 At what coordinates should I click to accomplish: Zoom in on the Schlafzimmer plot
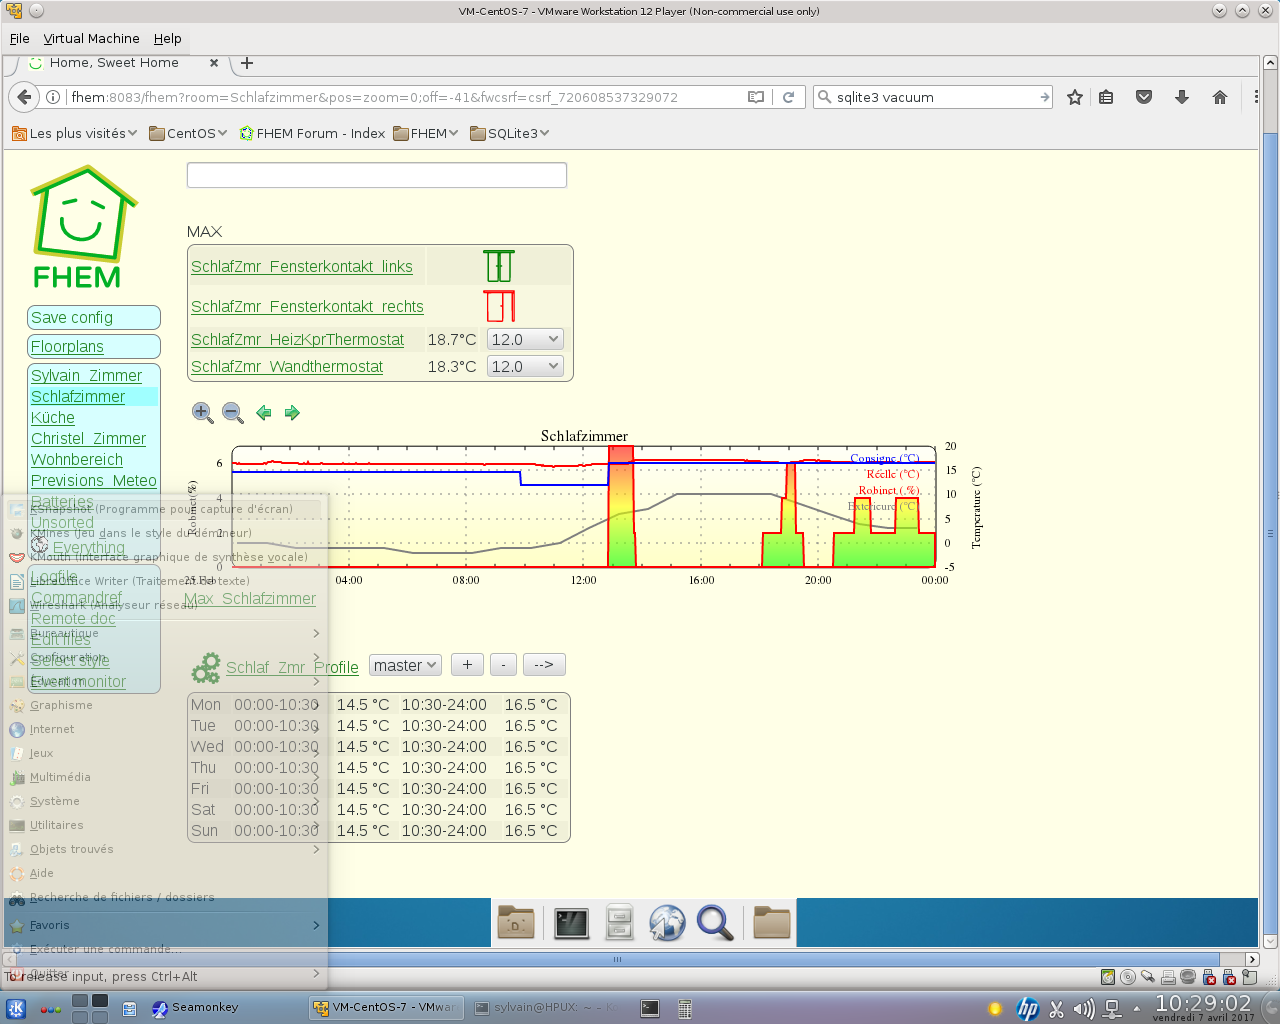pyautogui.click(x=202, y=412)
